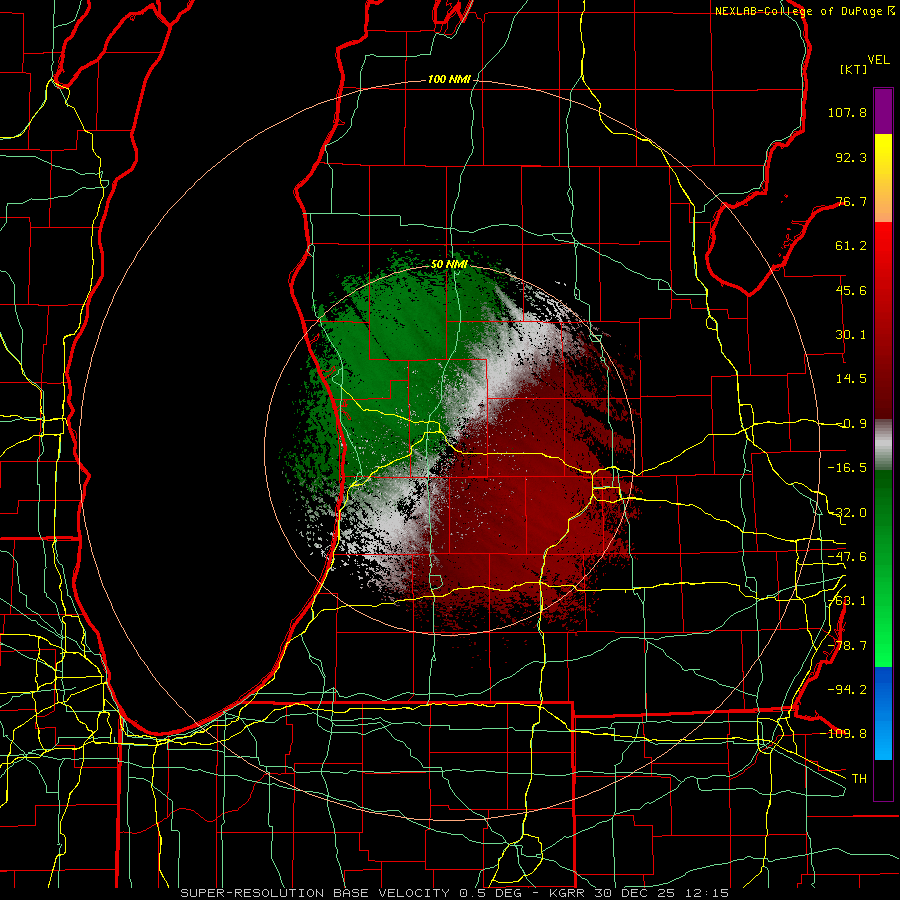This screenshot has width=900, height=900.
Task: Click the purple segment of the velocity scale
Action: tap(883, 111)
